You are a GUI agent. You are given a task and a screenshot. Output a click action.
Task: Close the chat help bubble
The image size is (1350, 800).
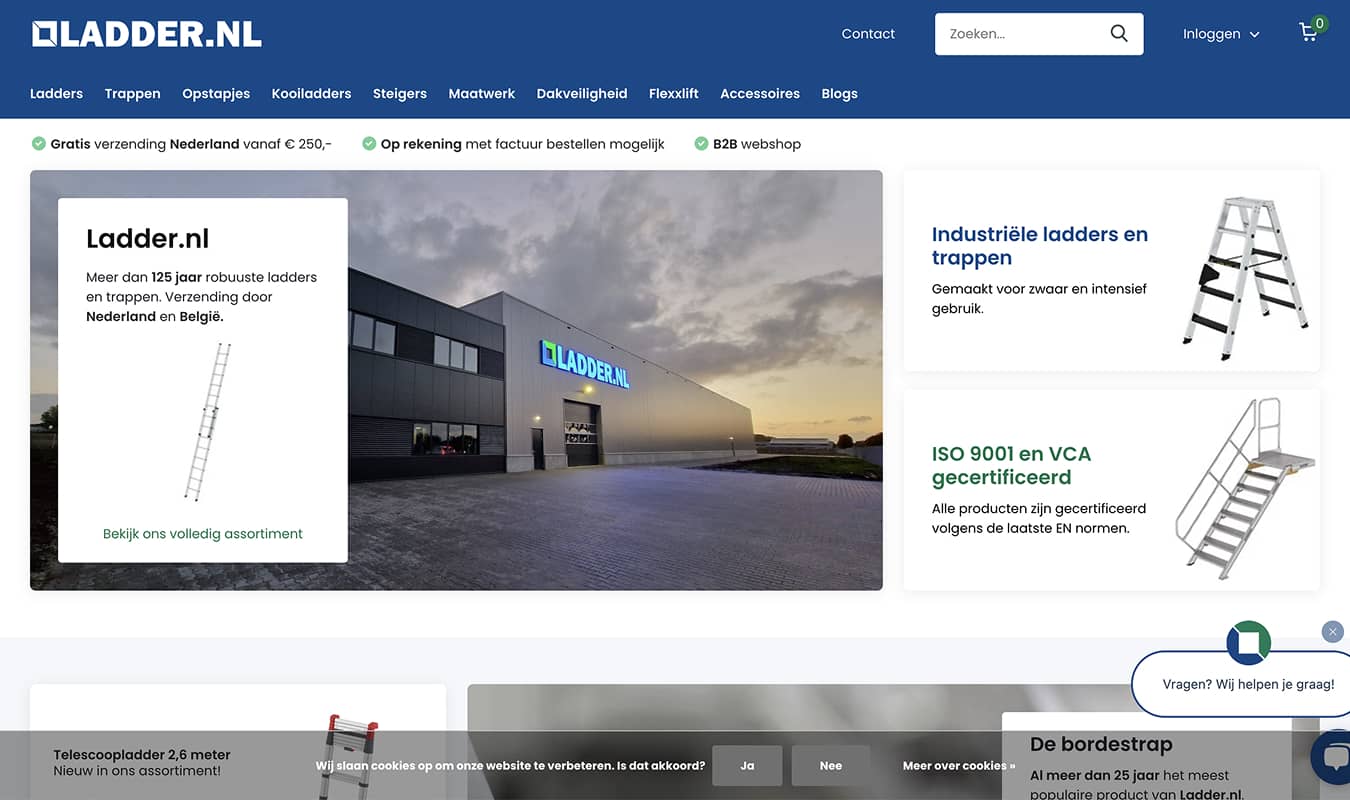tap(1332, 632)
